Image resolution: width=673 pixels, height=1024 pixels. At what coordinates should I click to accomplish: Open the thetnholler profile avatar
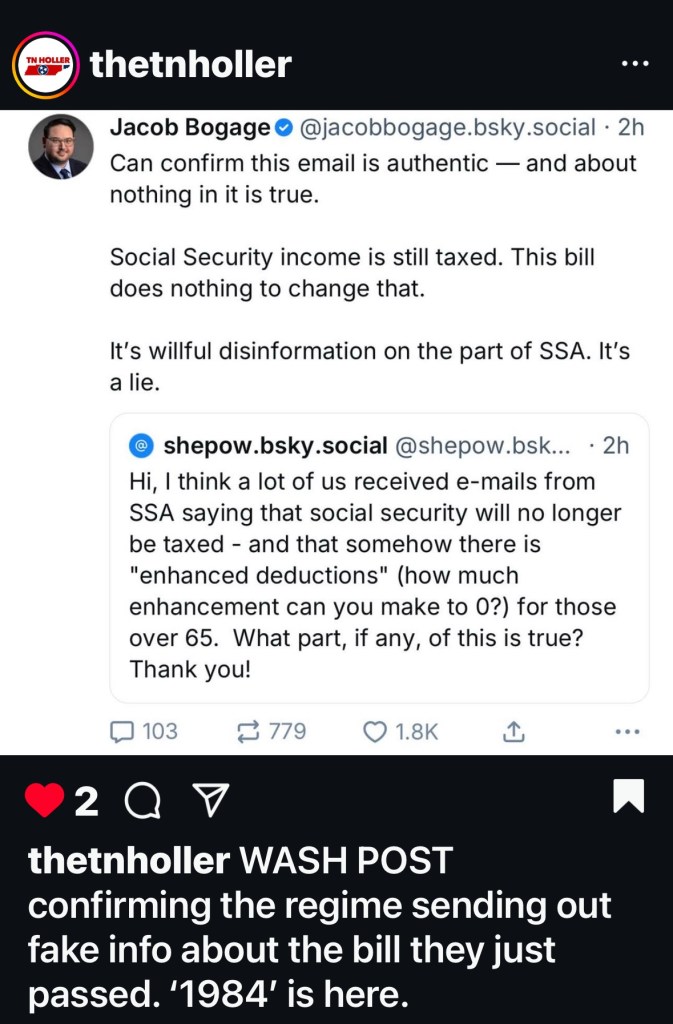click(x=45, y=65)
